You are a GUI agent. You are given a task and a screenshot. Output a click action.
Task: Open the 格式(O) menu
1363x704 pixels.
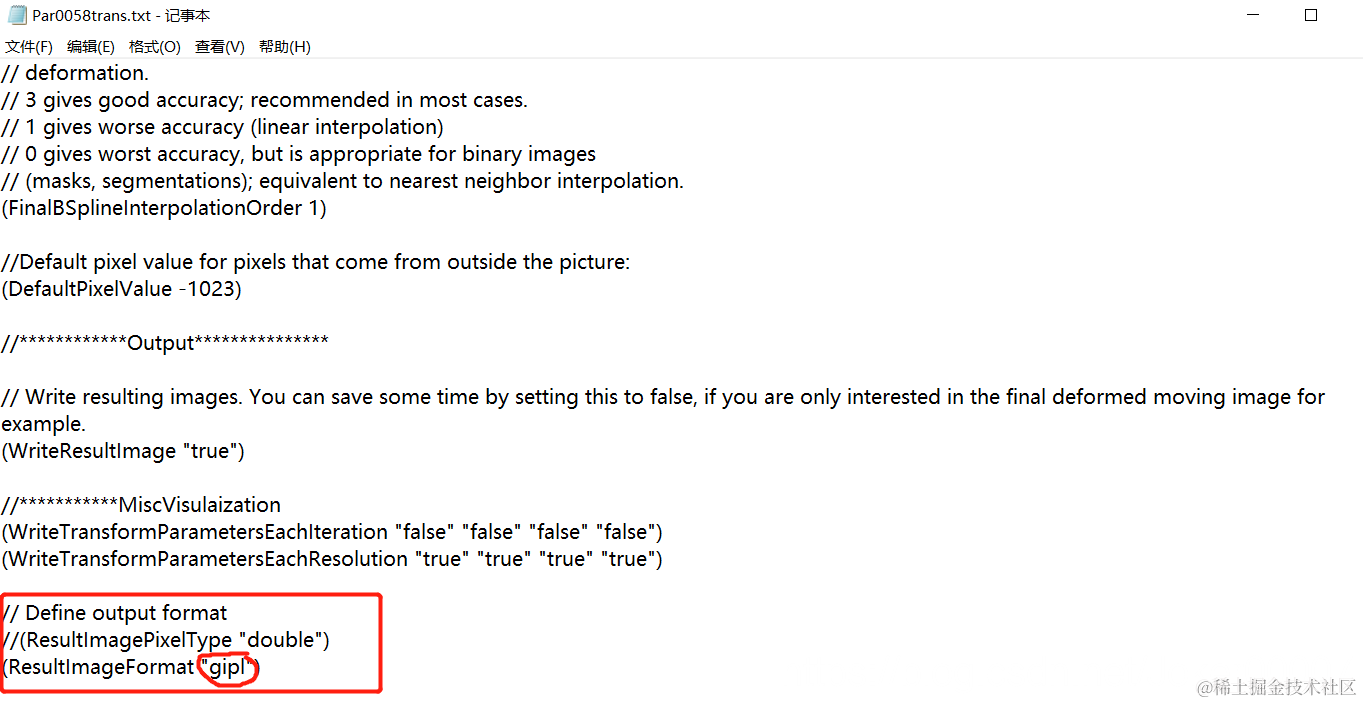[x=155, y=47]
